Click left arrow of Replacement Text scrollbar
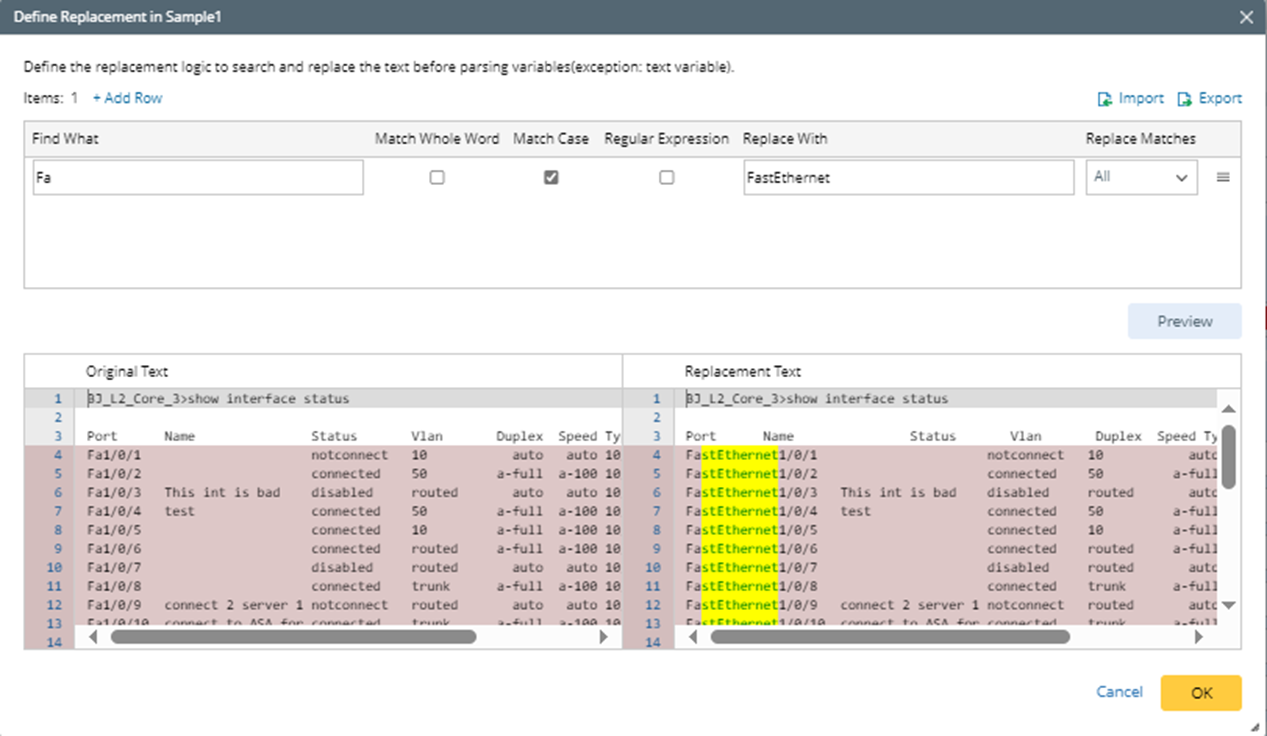This screenshot has width=1267, height=736. [693, 636]
